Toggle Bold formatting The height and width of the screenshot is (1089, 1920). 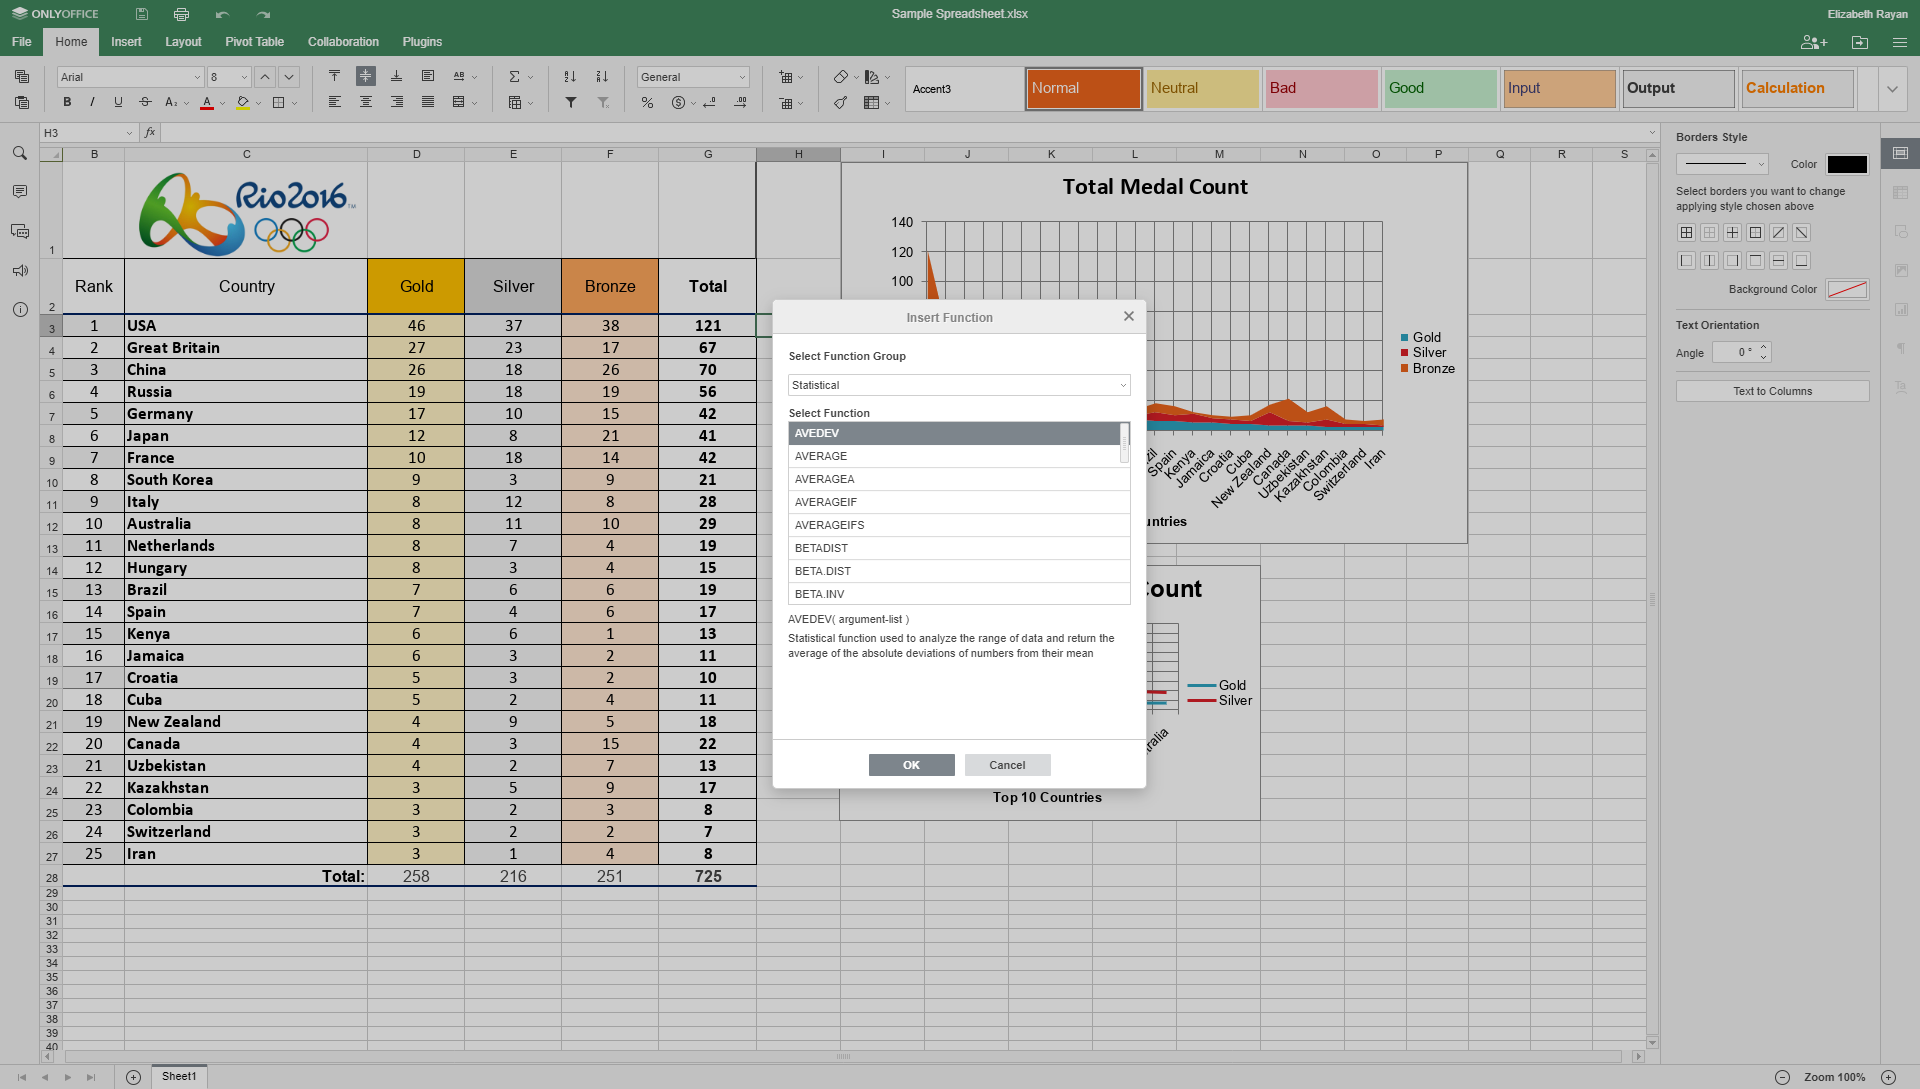click(x=67, y=102)
